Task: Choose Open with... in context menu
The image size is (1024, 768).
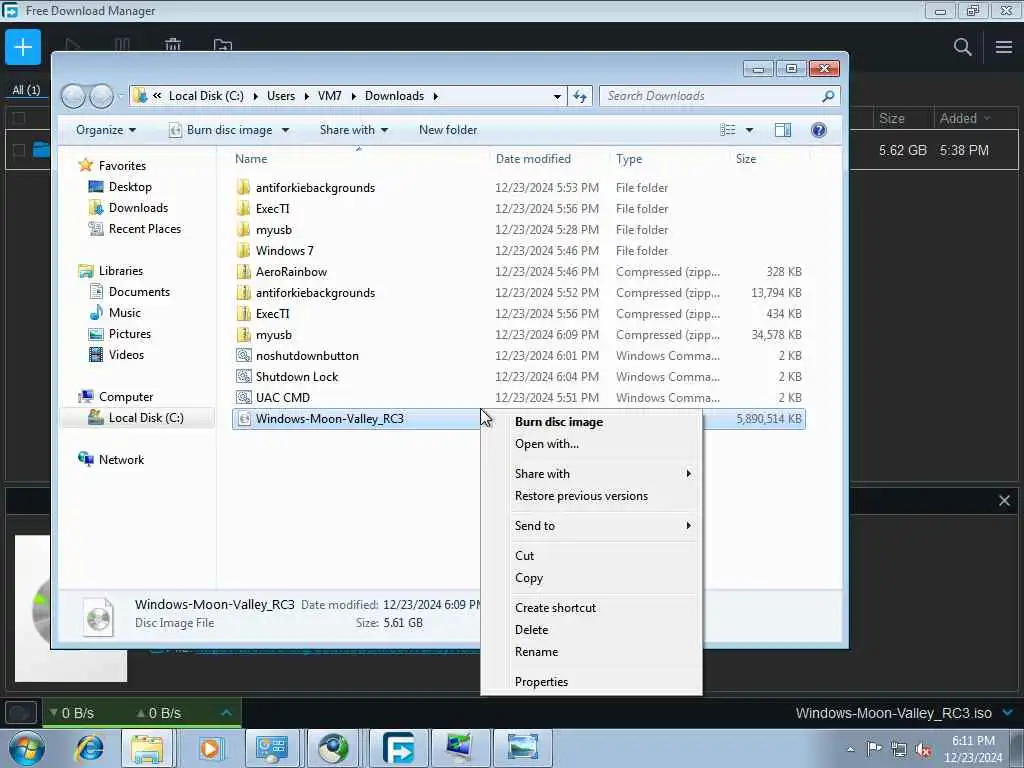Action: point(592,444)
